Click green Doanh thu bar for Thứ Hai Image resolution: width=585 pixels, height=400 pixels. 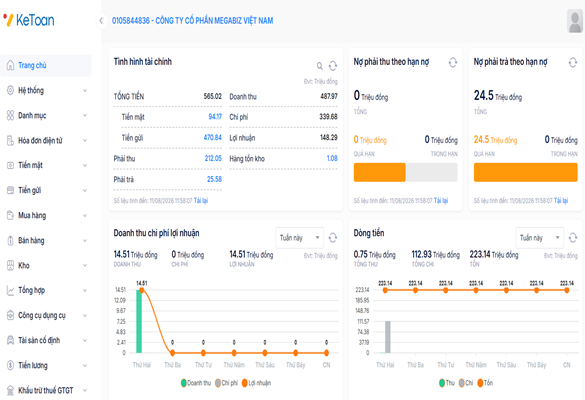click(x=139, y=321)
